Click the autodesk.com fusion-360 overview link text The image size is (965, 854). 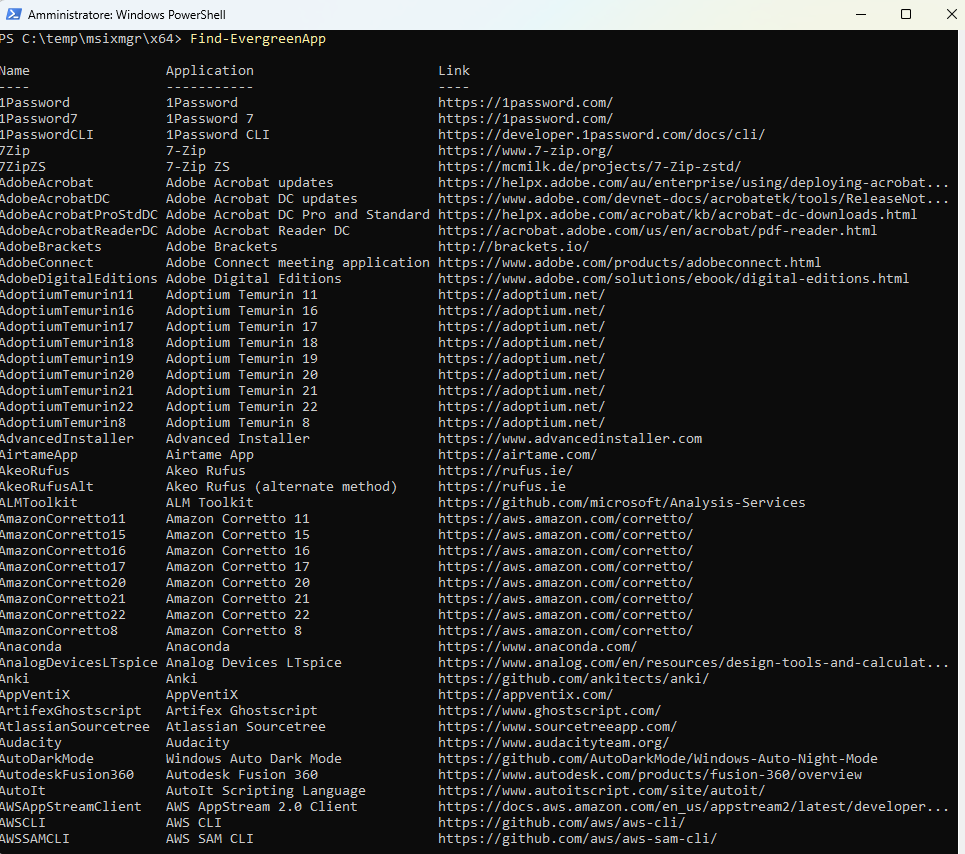(650, 775)
